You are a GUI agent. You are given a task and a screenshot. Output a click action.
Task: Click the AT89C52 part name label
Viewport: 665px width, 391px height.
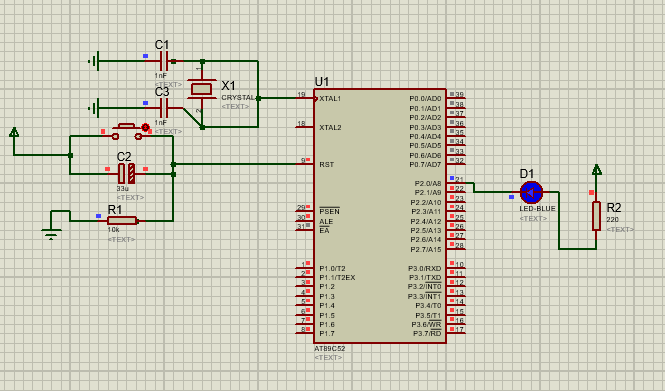pos(330,349)
